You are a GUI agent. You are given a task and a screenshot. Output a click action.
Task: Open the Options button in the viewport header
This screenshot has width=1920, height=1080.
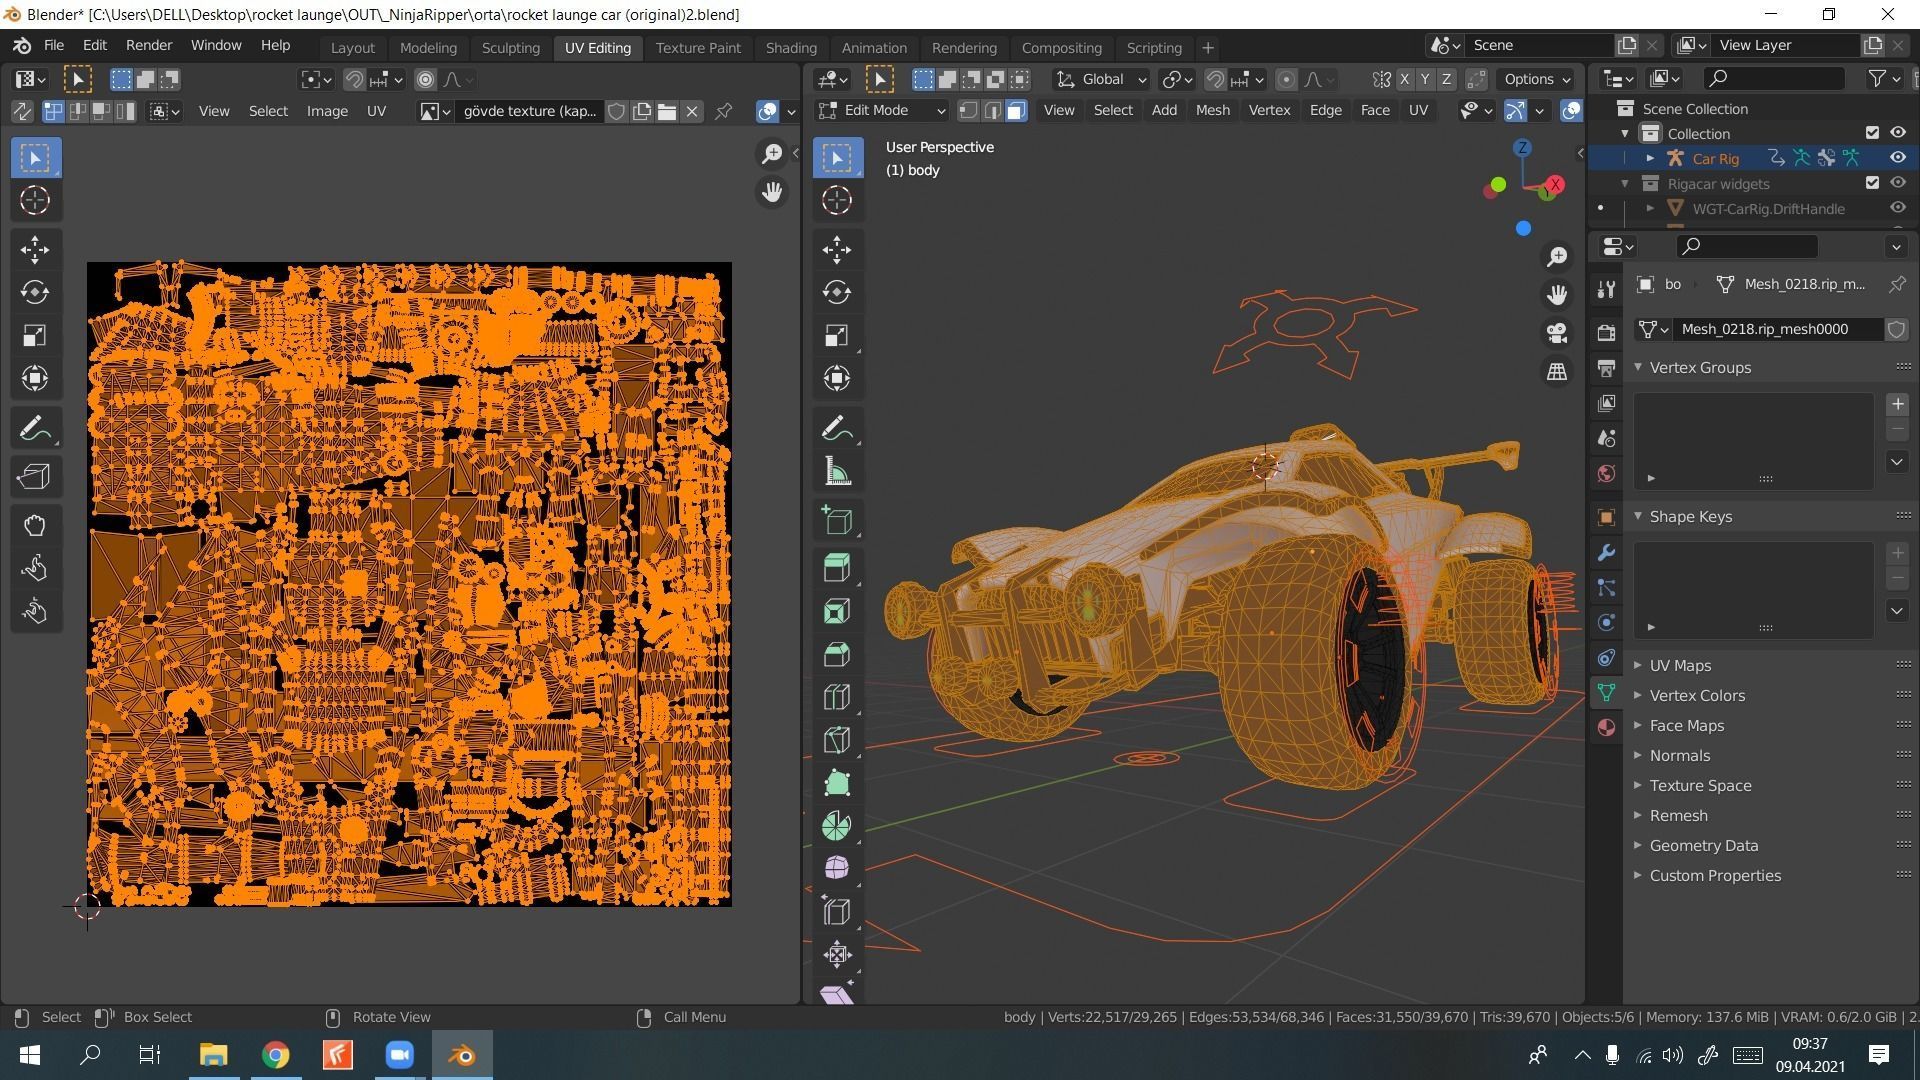[1536, 79]
